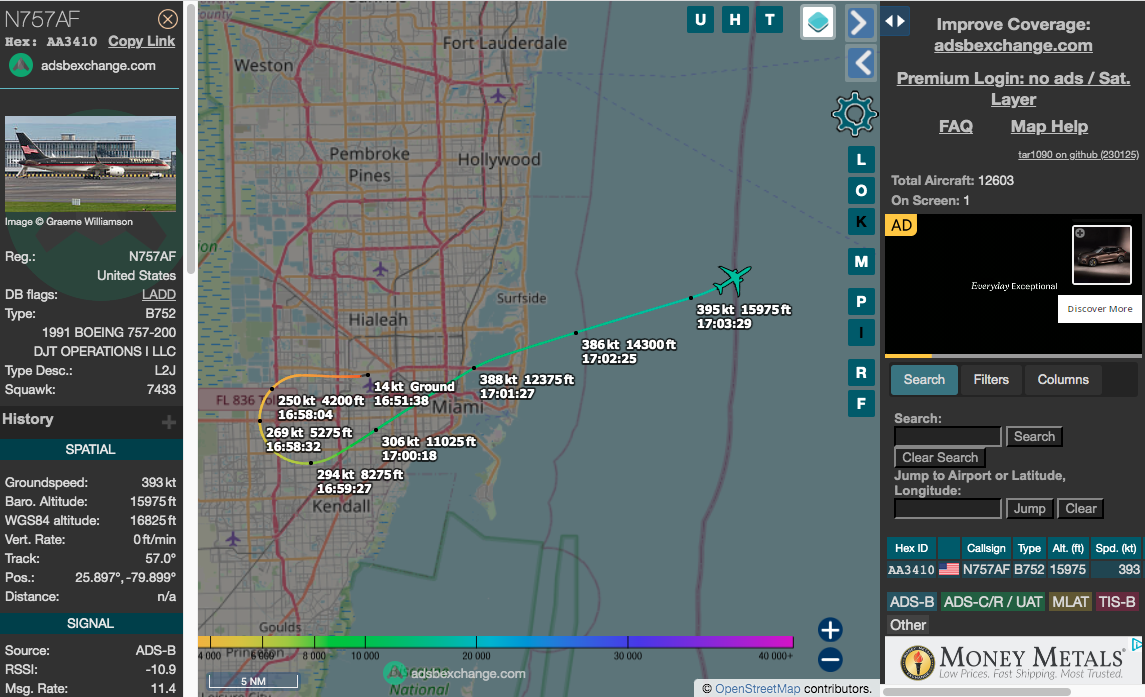Open the FAQ link
The width and height of the screenshot is (1145, 697).
(955, 126)
